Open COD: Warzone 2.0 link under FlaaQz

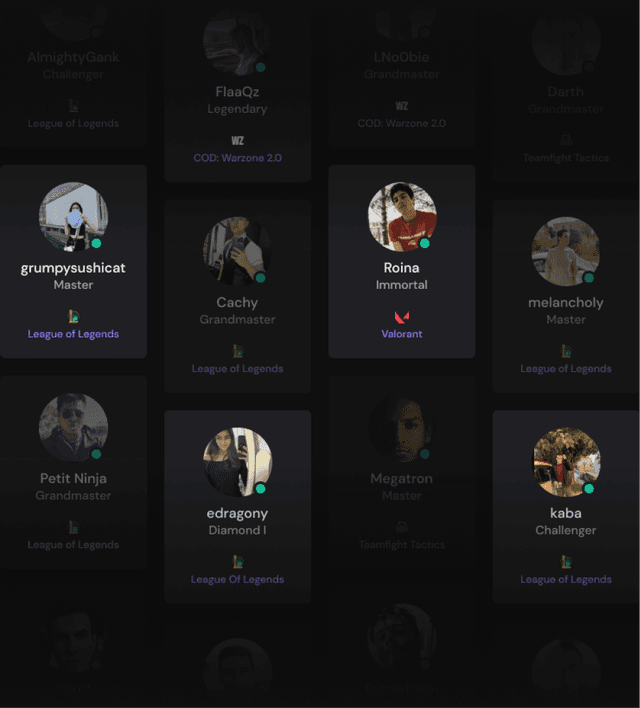point(238,158)
